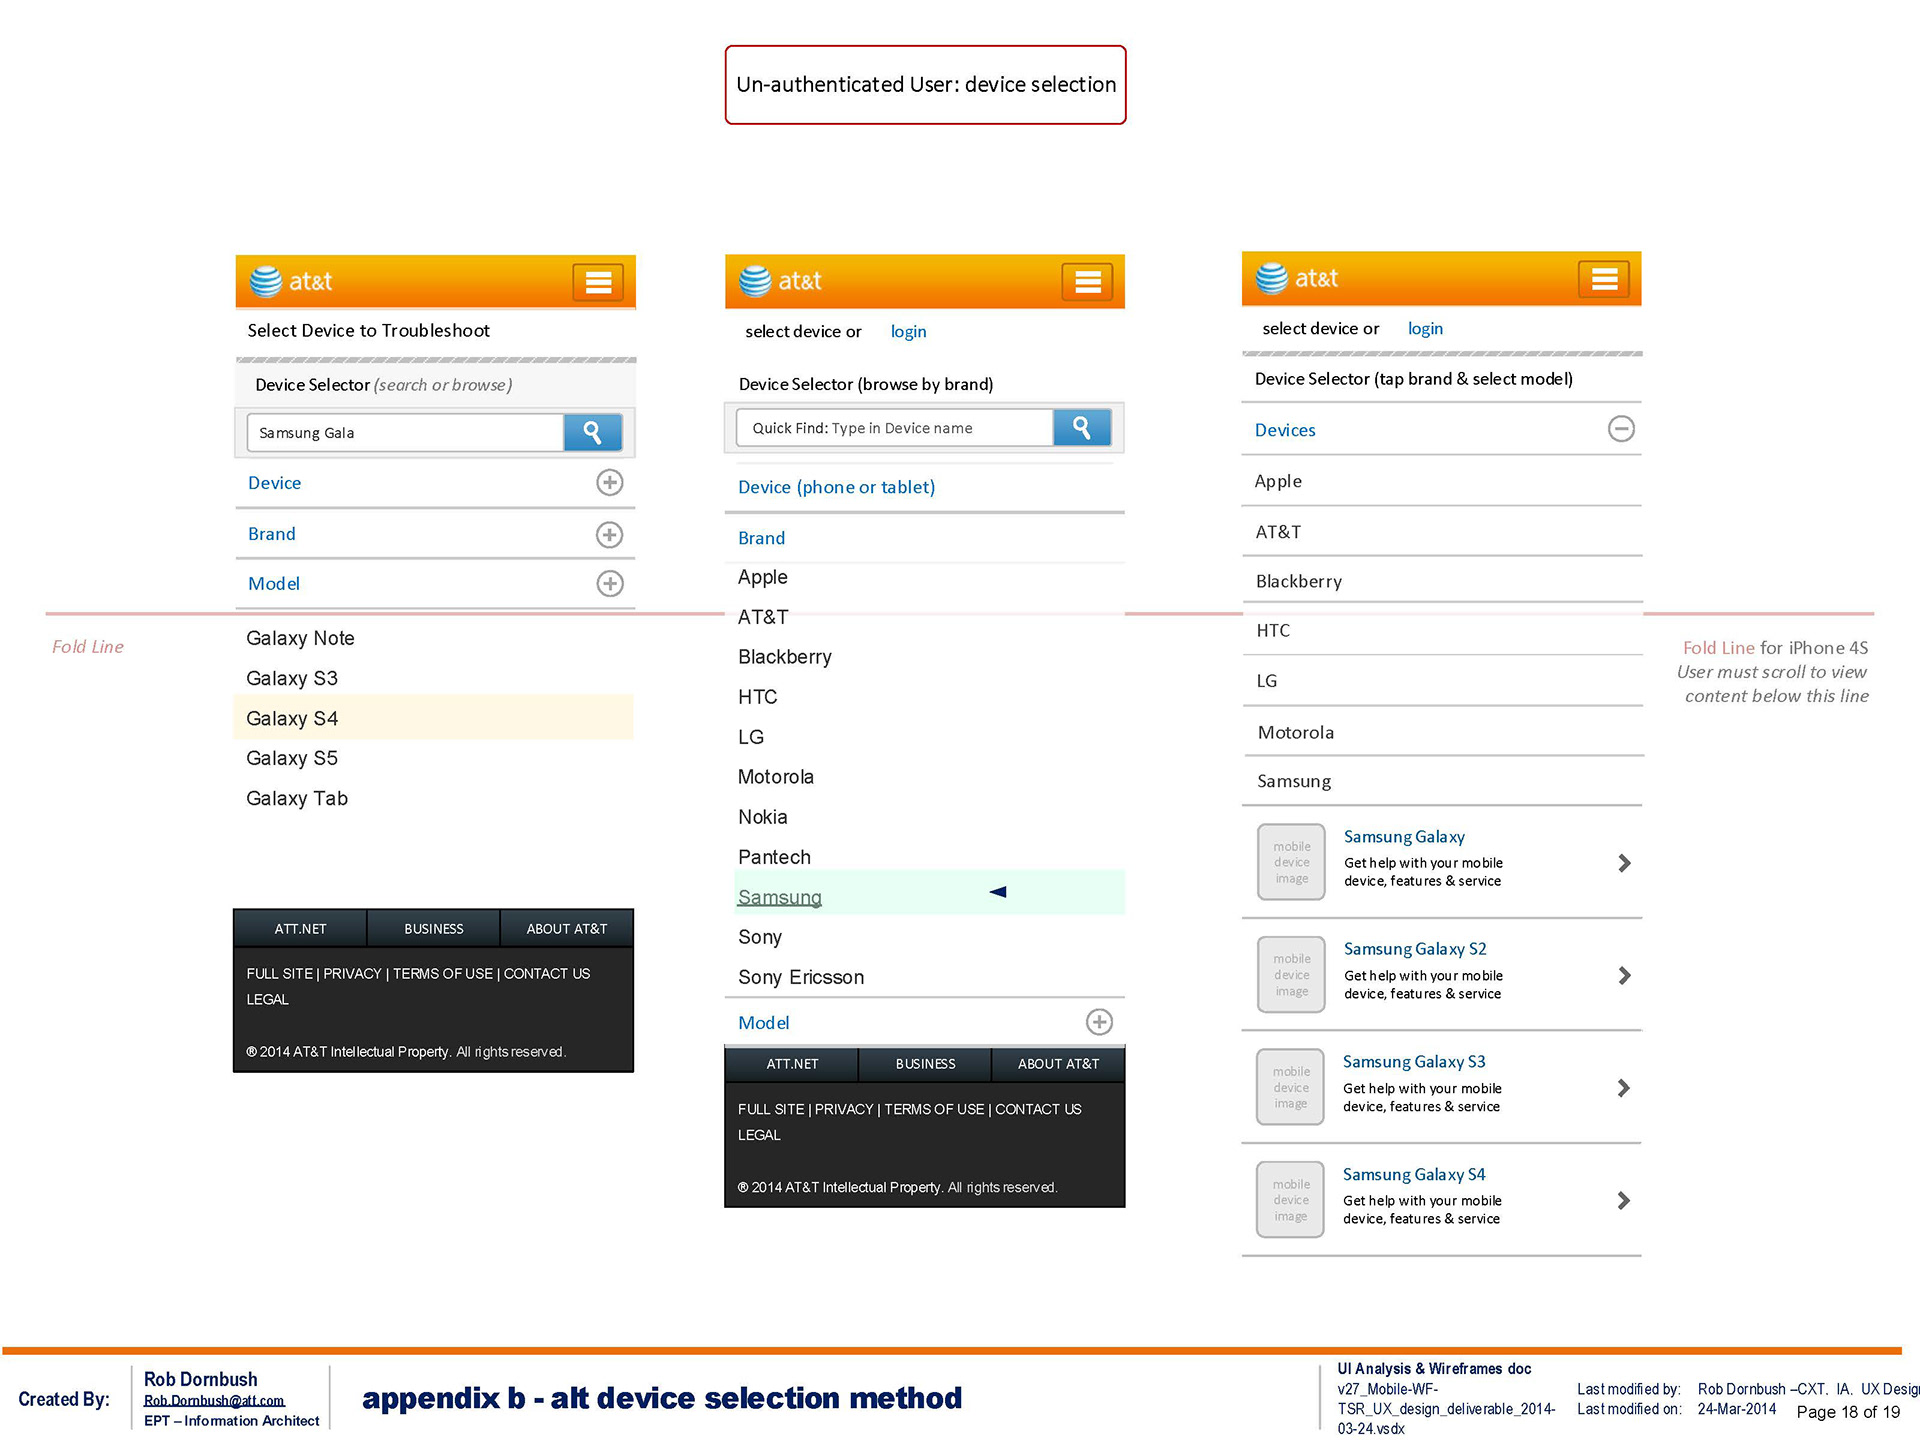Select Samsung in middle brand list

[780, 897]
